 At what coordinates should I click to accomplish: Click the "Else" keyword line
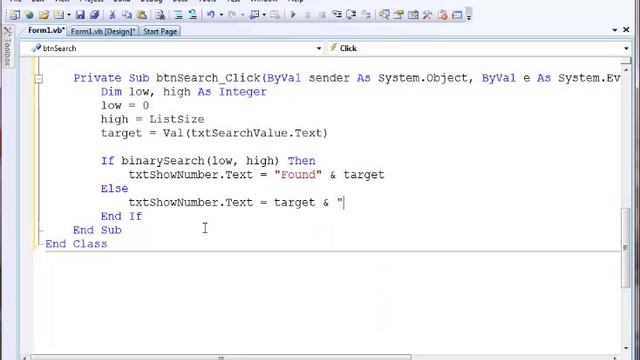coord(114,189)
